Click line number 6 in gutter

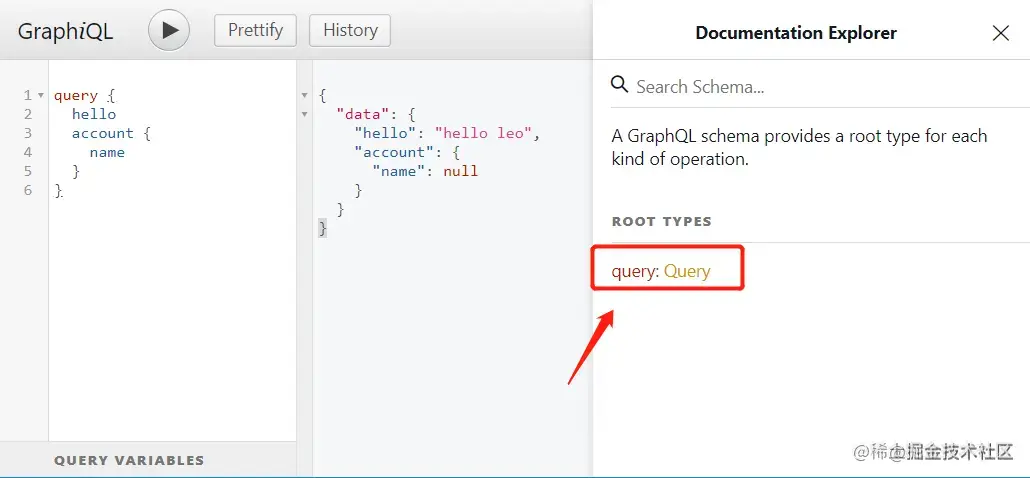(28, 190)
